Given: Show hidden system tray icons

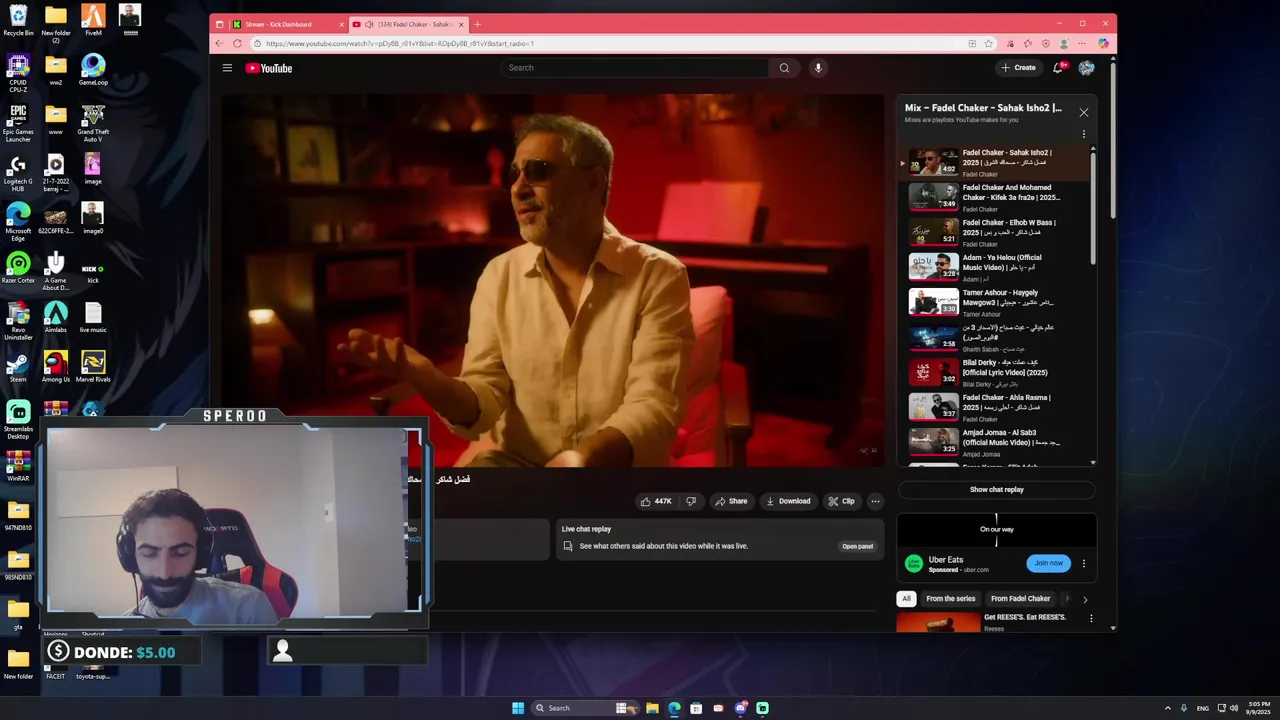Looking at the screenshot, I should point(1167,708).
